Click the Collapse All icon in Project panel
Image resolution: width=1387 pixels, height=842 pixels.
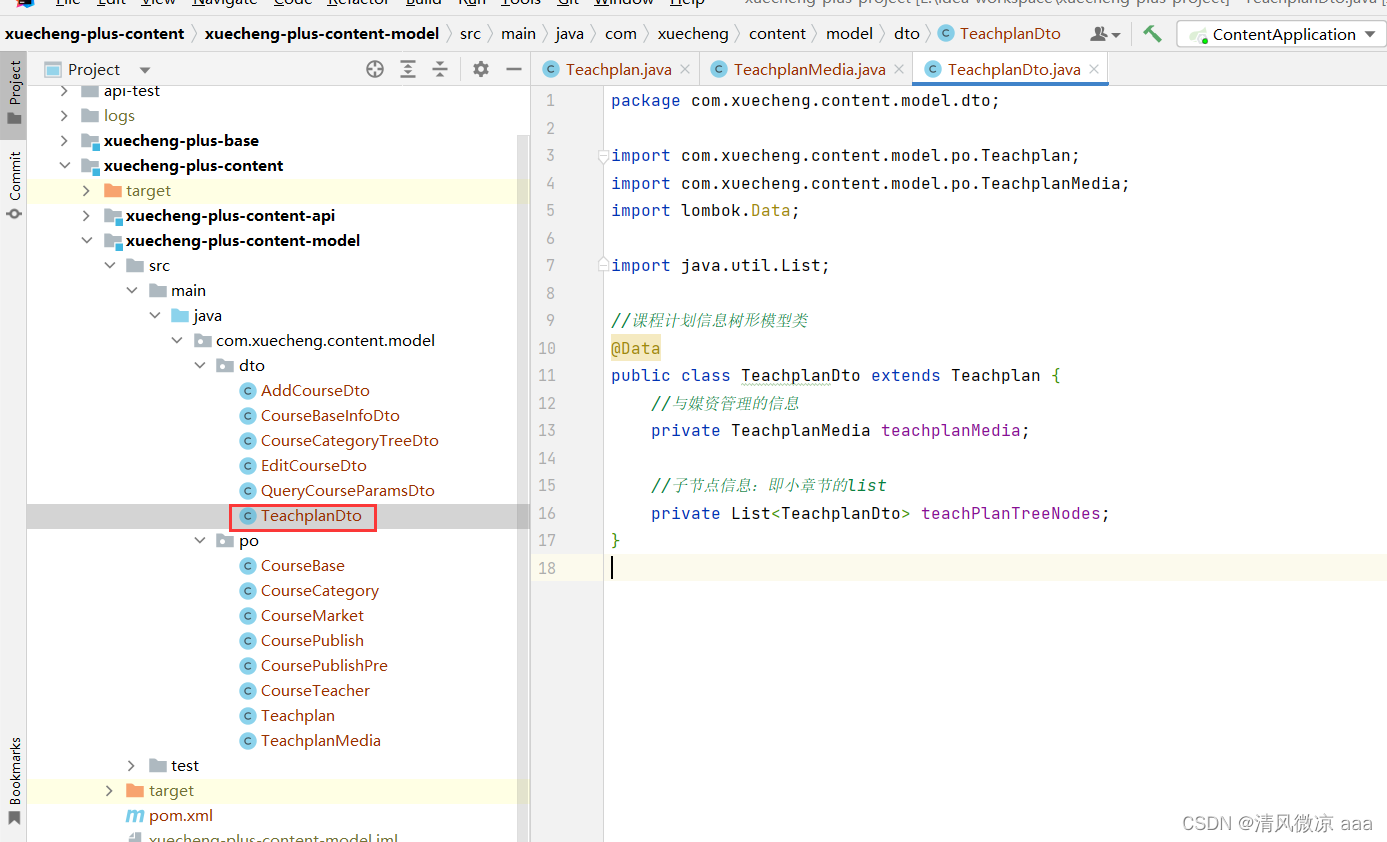pyautogui.click(x=440, y=69)
